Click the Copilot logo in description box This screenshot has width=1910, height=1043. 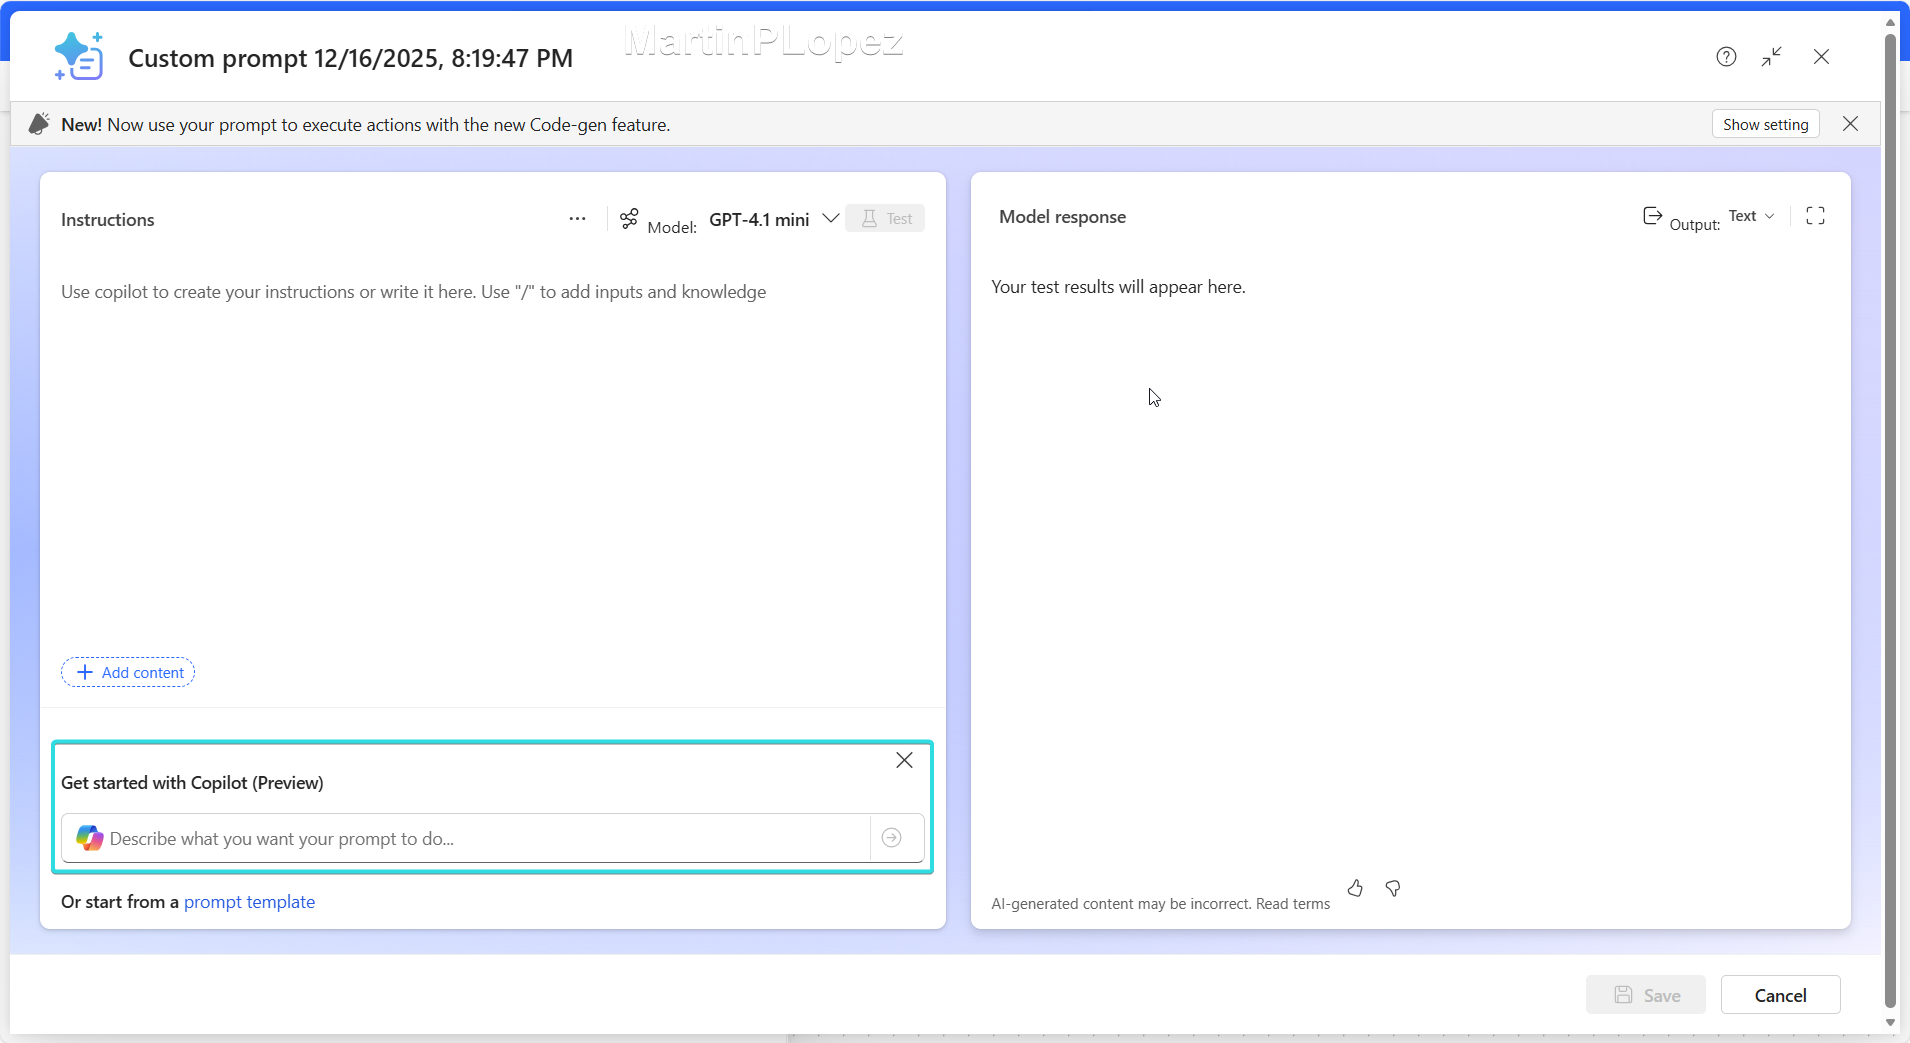coord(90,838)
